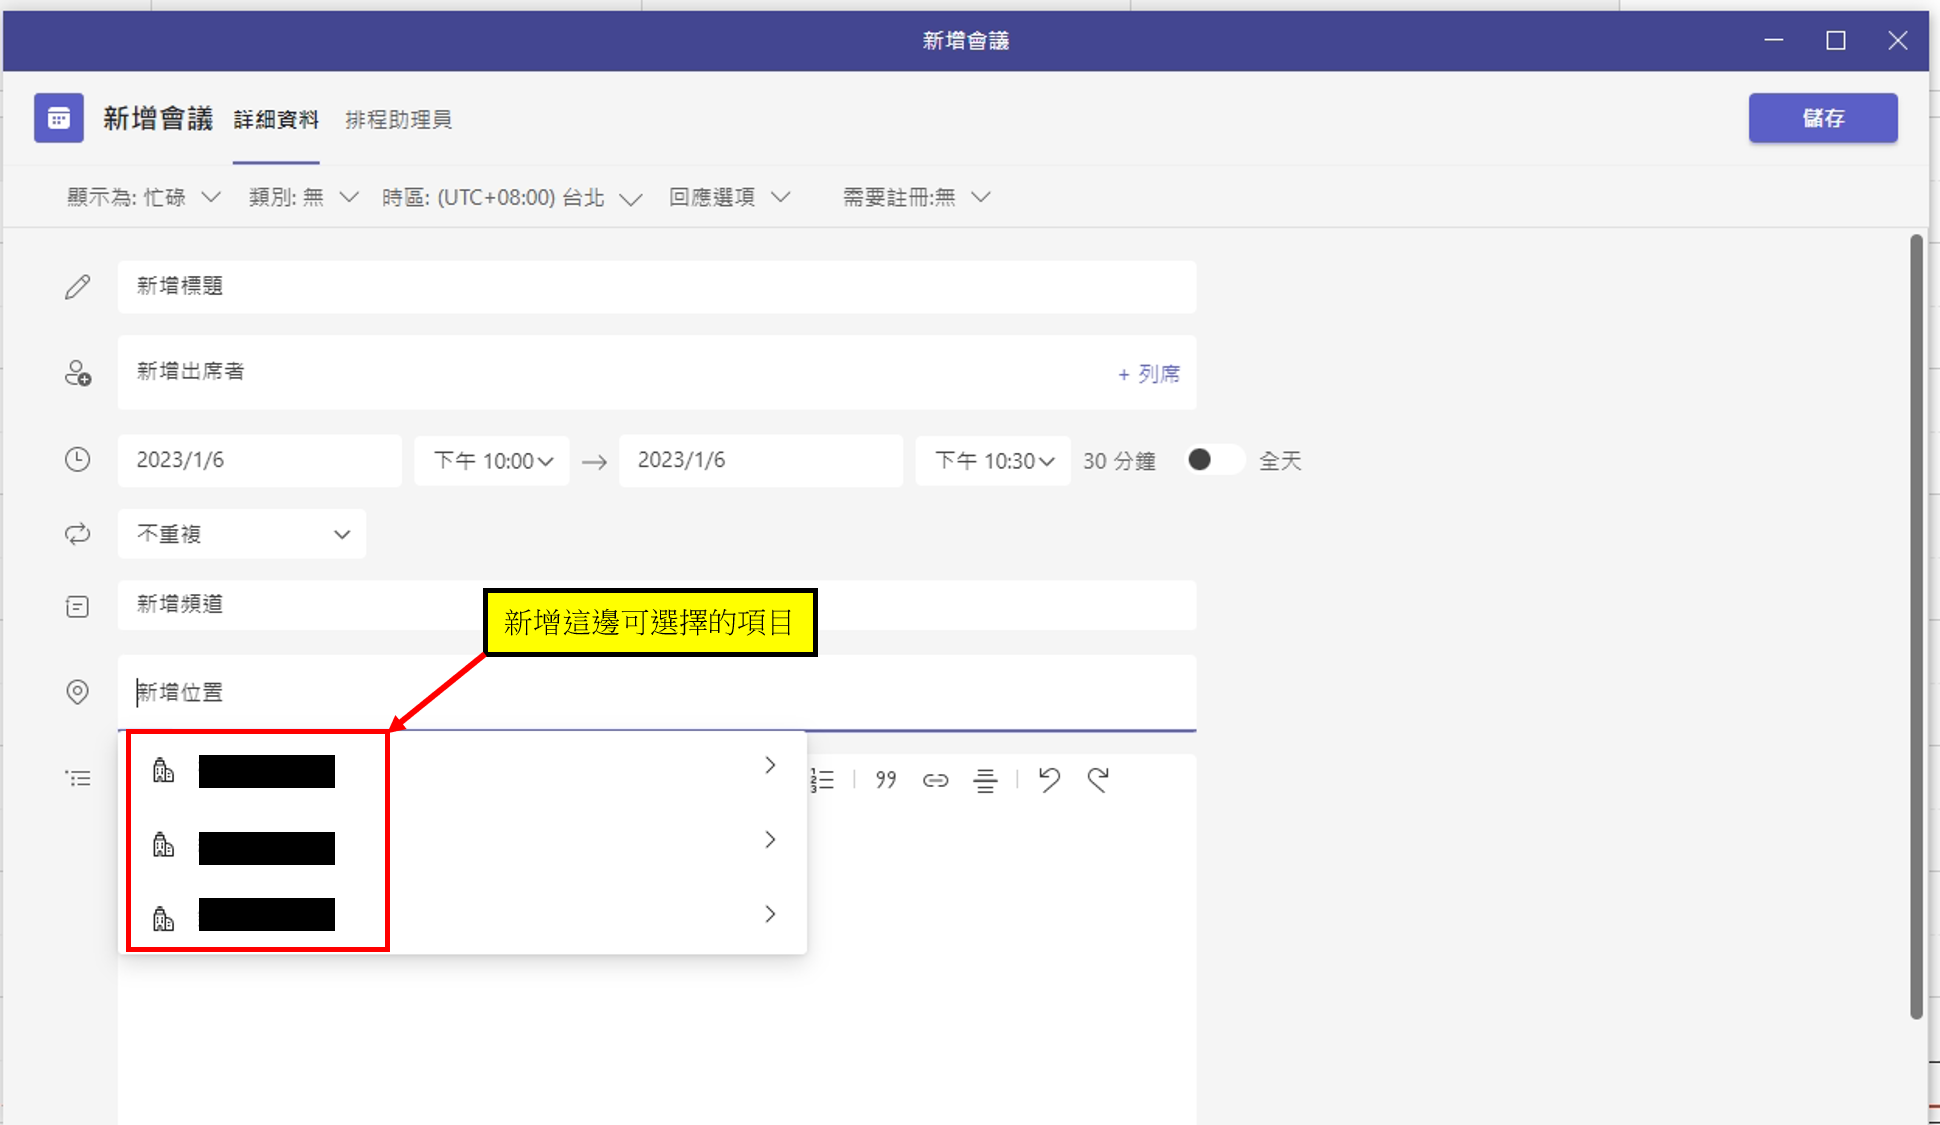This screenshot has width=1940, height=1125.
Task: Open the 下午 10:00 start time dropdown
Action: coord(492,461)
